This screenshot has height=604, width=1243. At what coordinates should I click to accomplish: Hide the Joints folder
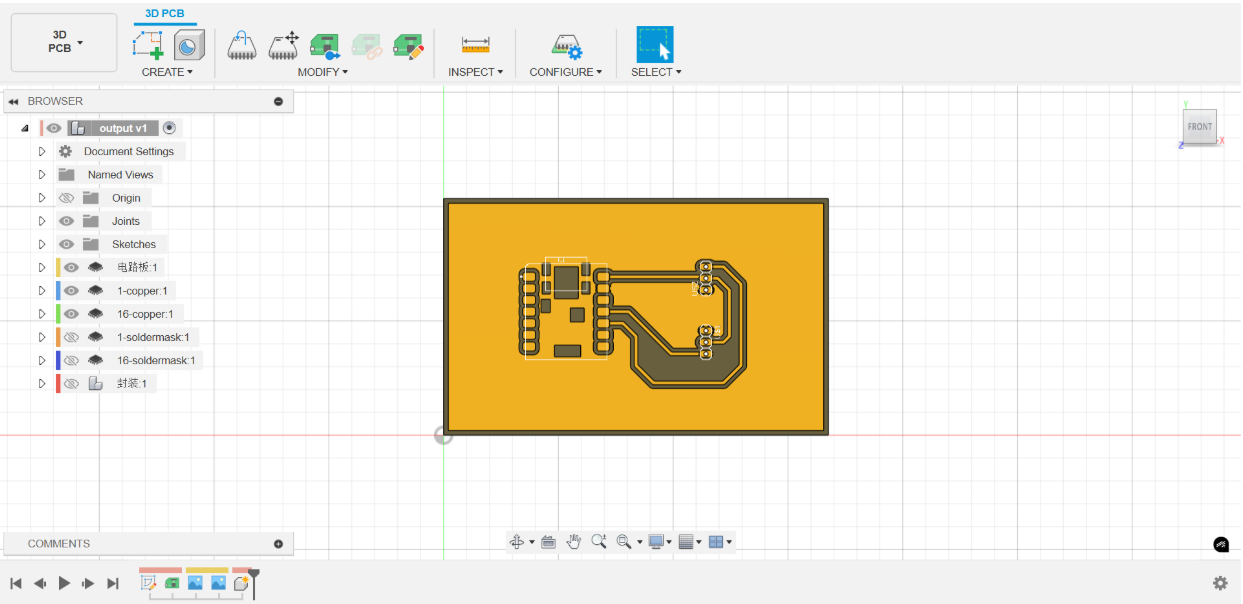click(x=67, y=221)
